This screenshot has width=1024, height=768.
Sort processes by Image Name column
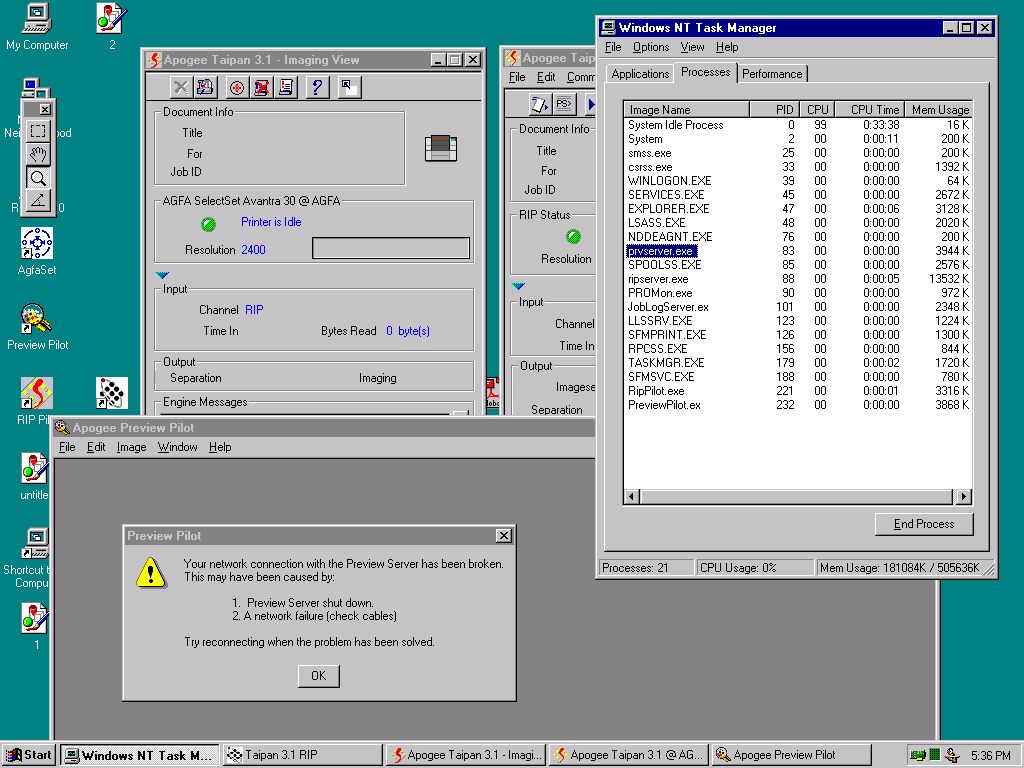[x=686, y=110]
